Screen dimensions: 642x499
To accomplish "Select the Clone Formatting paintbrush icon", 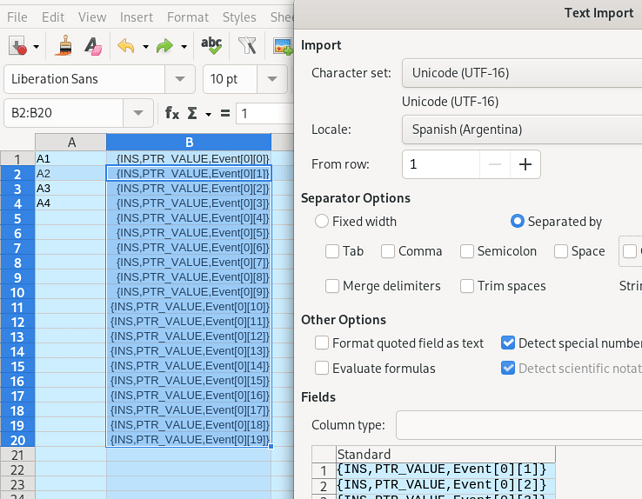I will coord(64,46).
